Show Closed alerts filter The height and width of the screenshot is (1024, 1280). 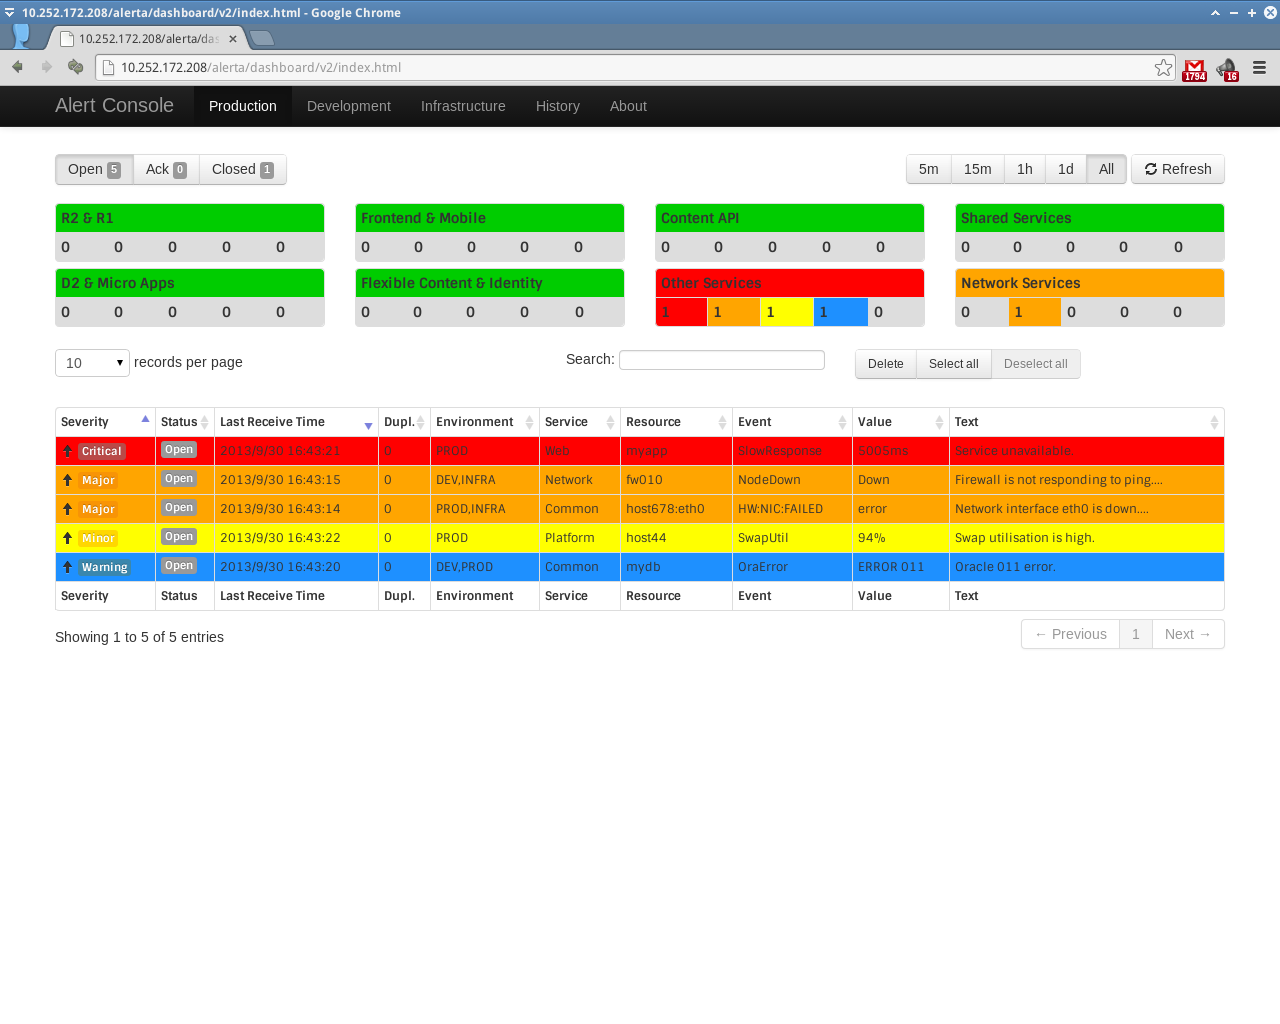(x=243, y=169)
